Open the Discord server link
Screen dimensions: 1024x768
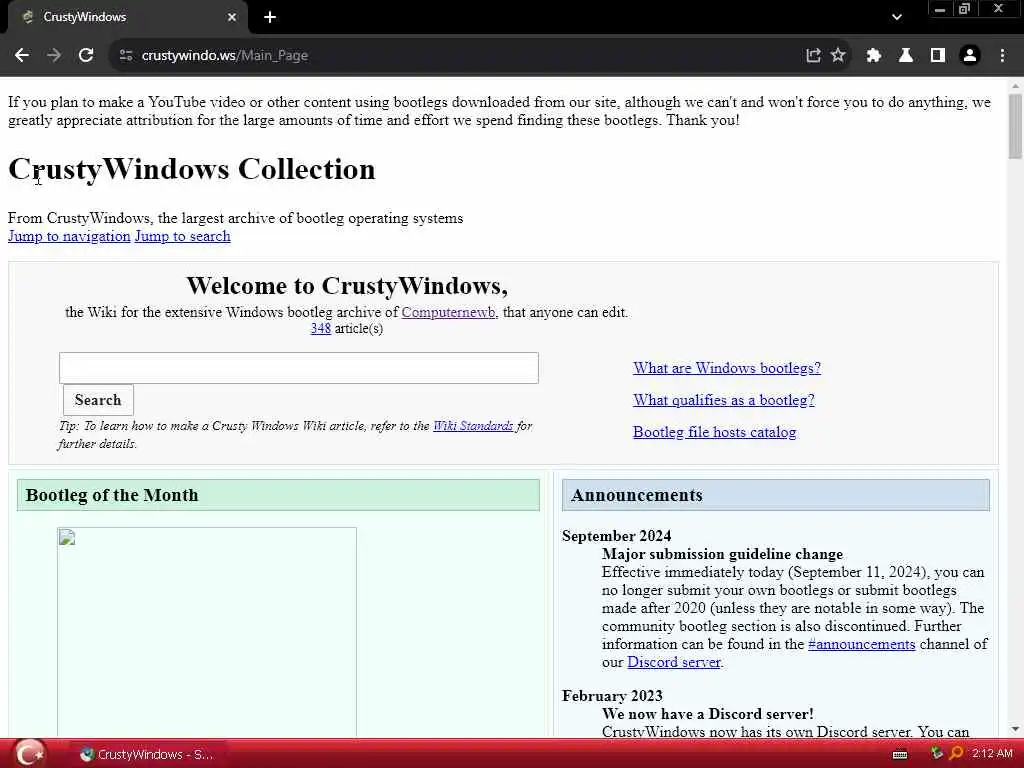pyautogui.click(x=674, y=662)
